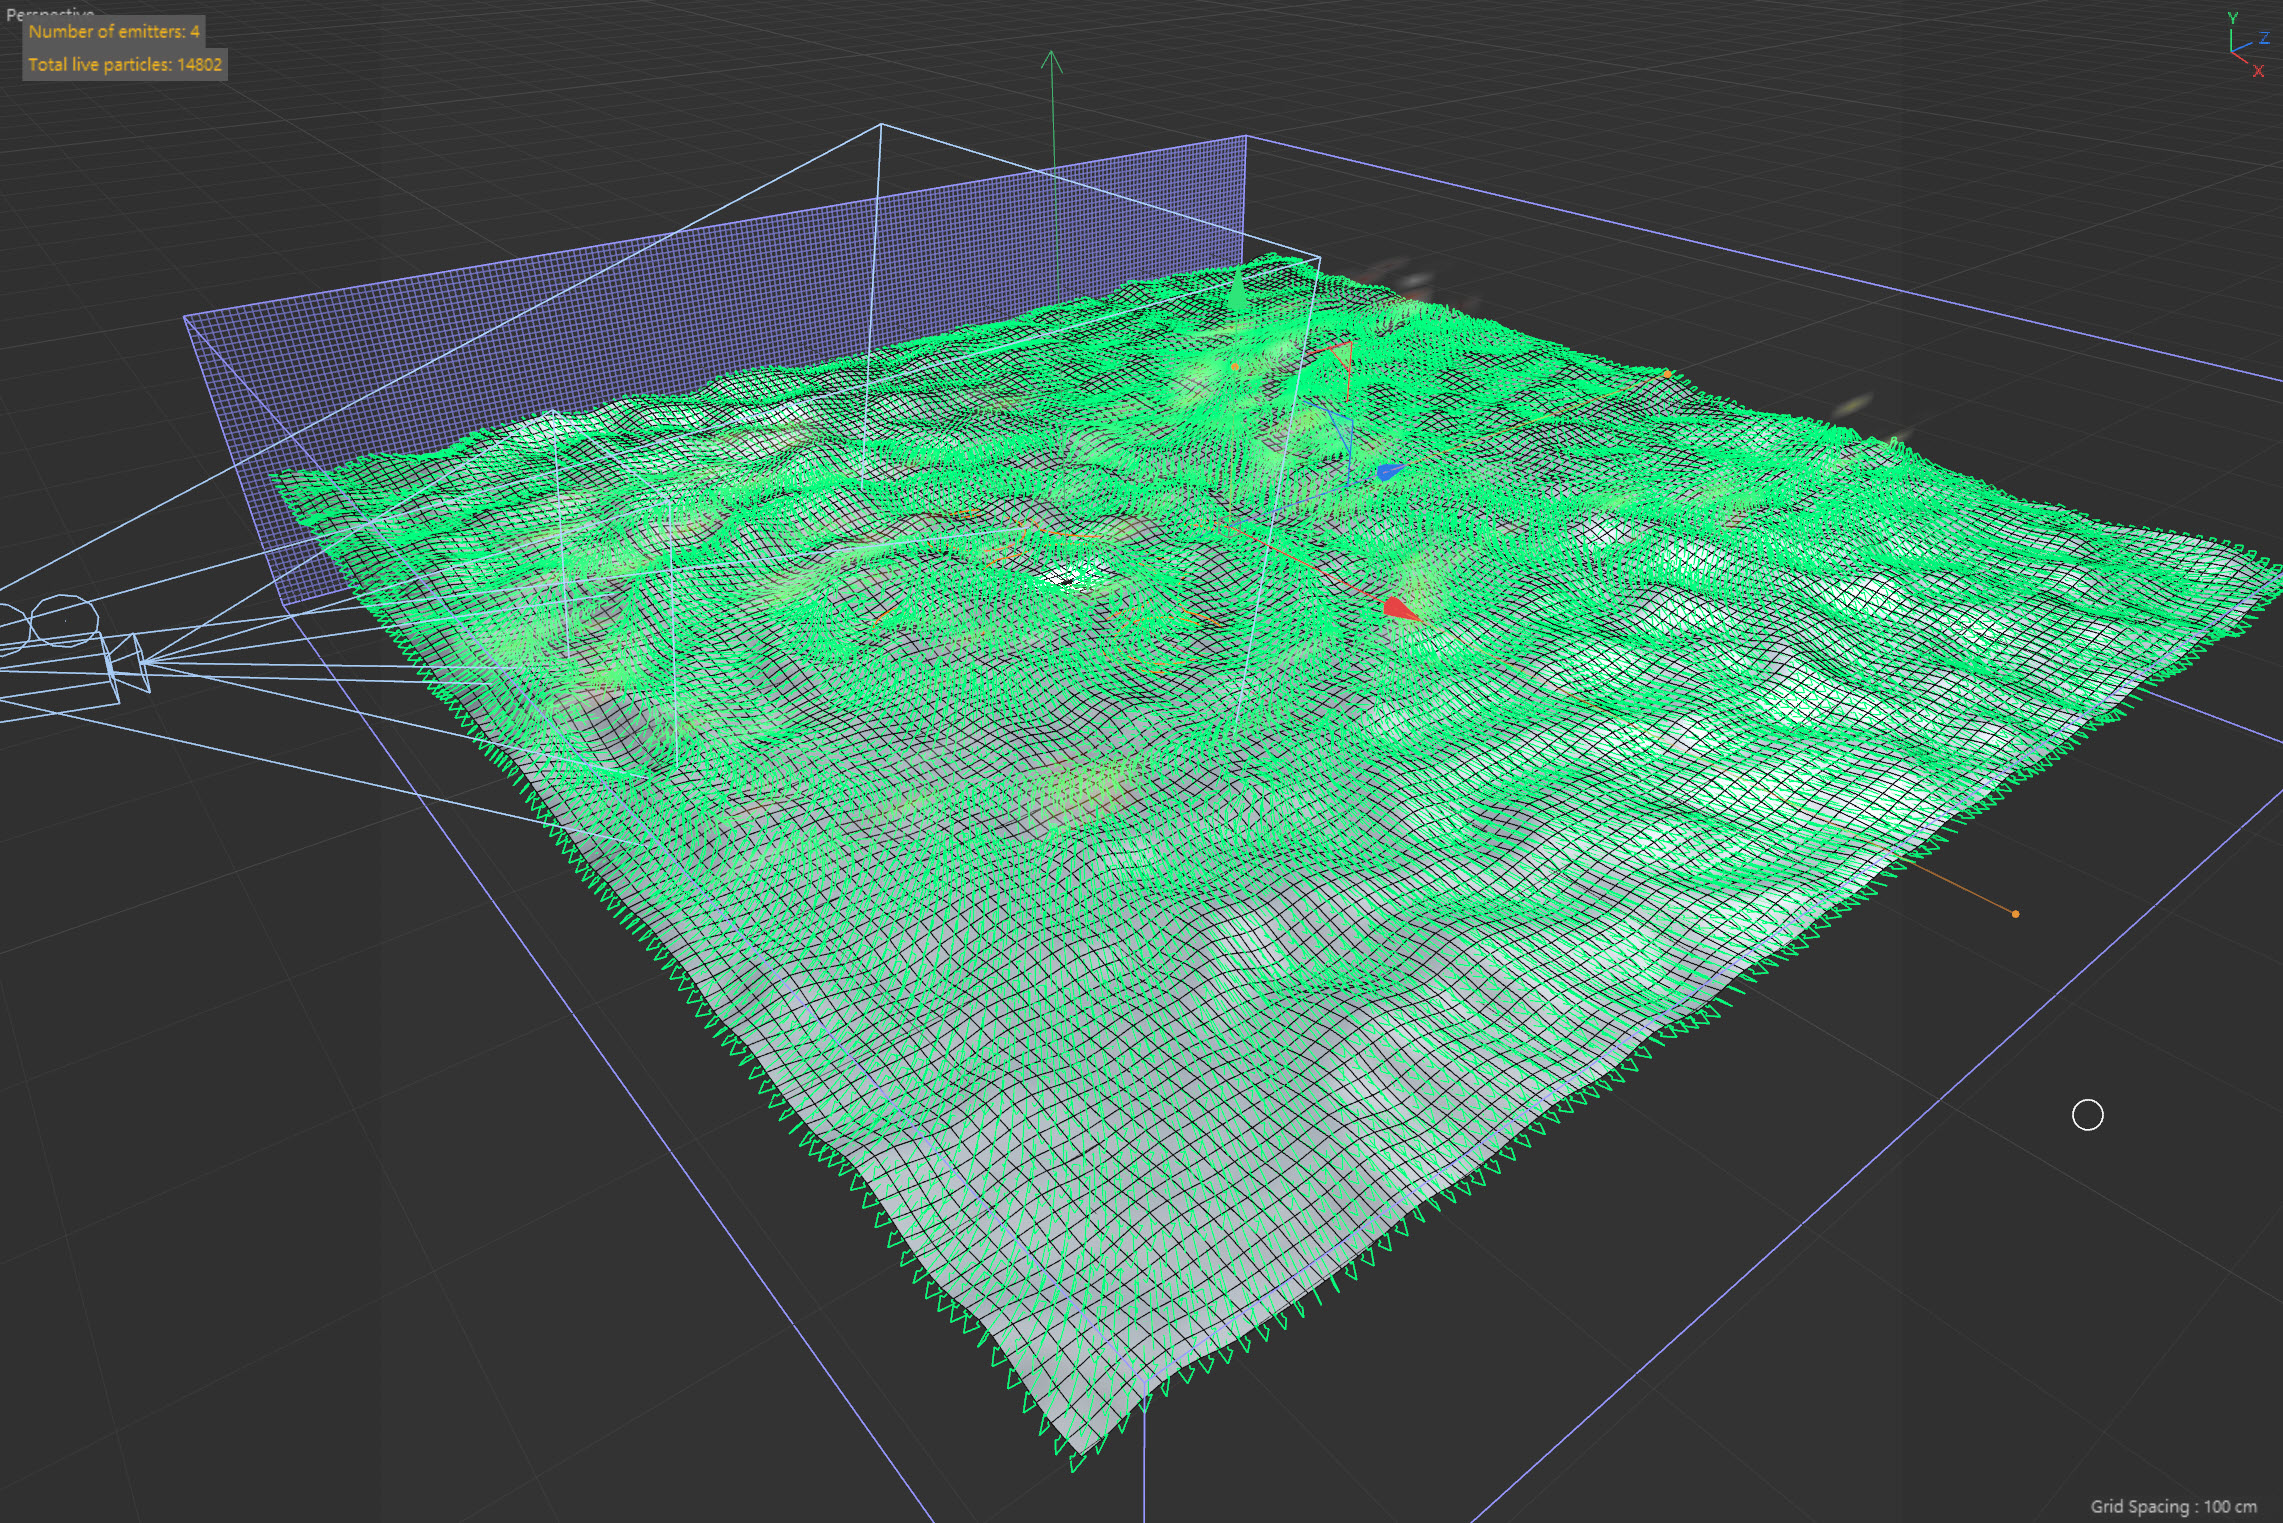The height and width of the screenshot is (1523, 2283).
Task: Click the blue Z-axis arrow handle
Action: point(1389,471)
